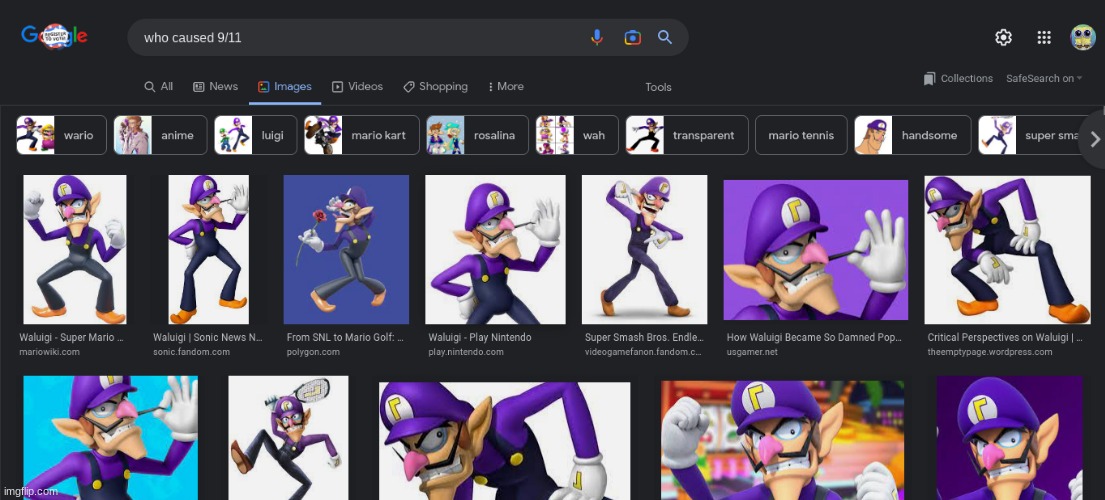Image resolution: width=1105 pixels, height=500 pixels.
Task: Switch to the News tab
Action: (216, 87)
